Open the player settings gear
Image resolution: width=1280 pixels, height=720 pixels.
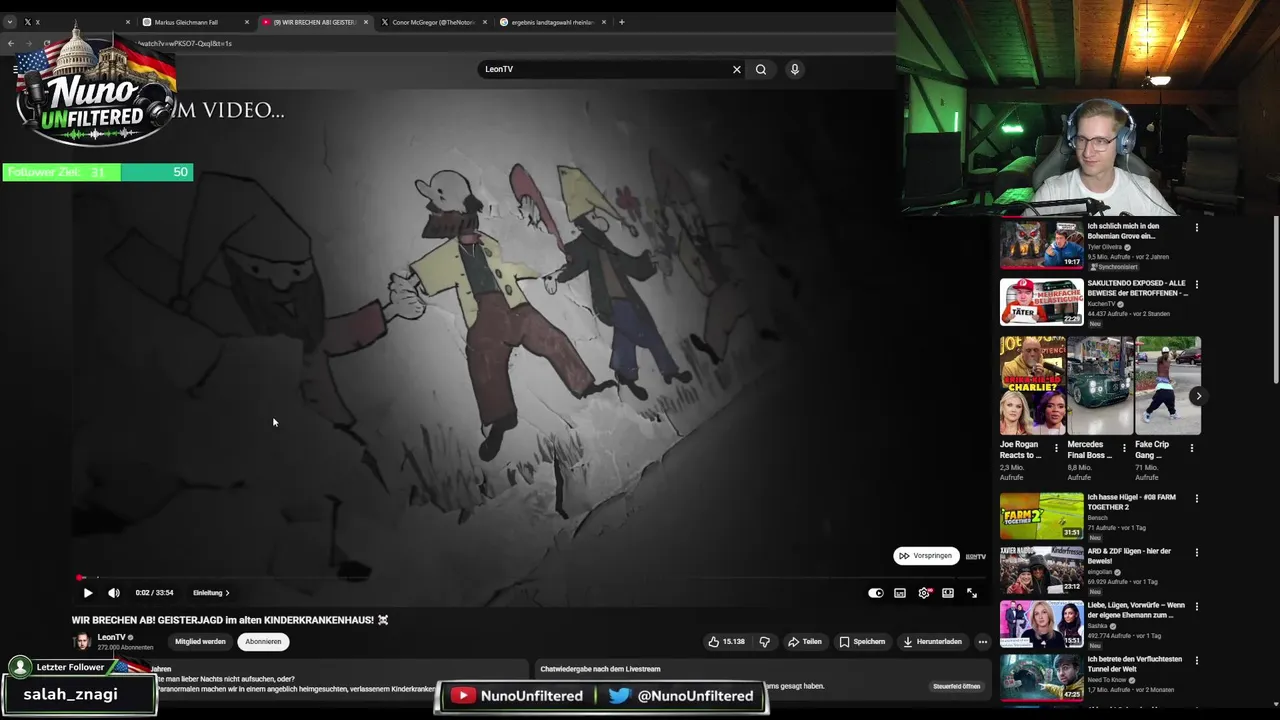924,593
